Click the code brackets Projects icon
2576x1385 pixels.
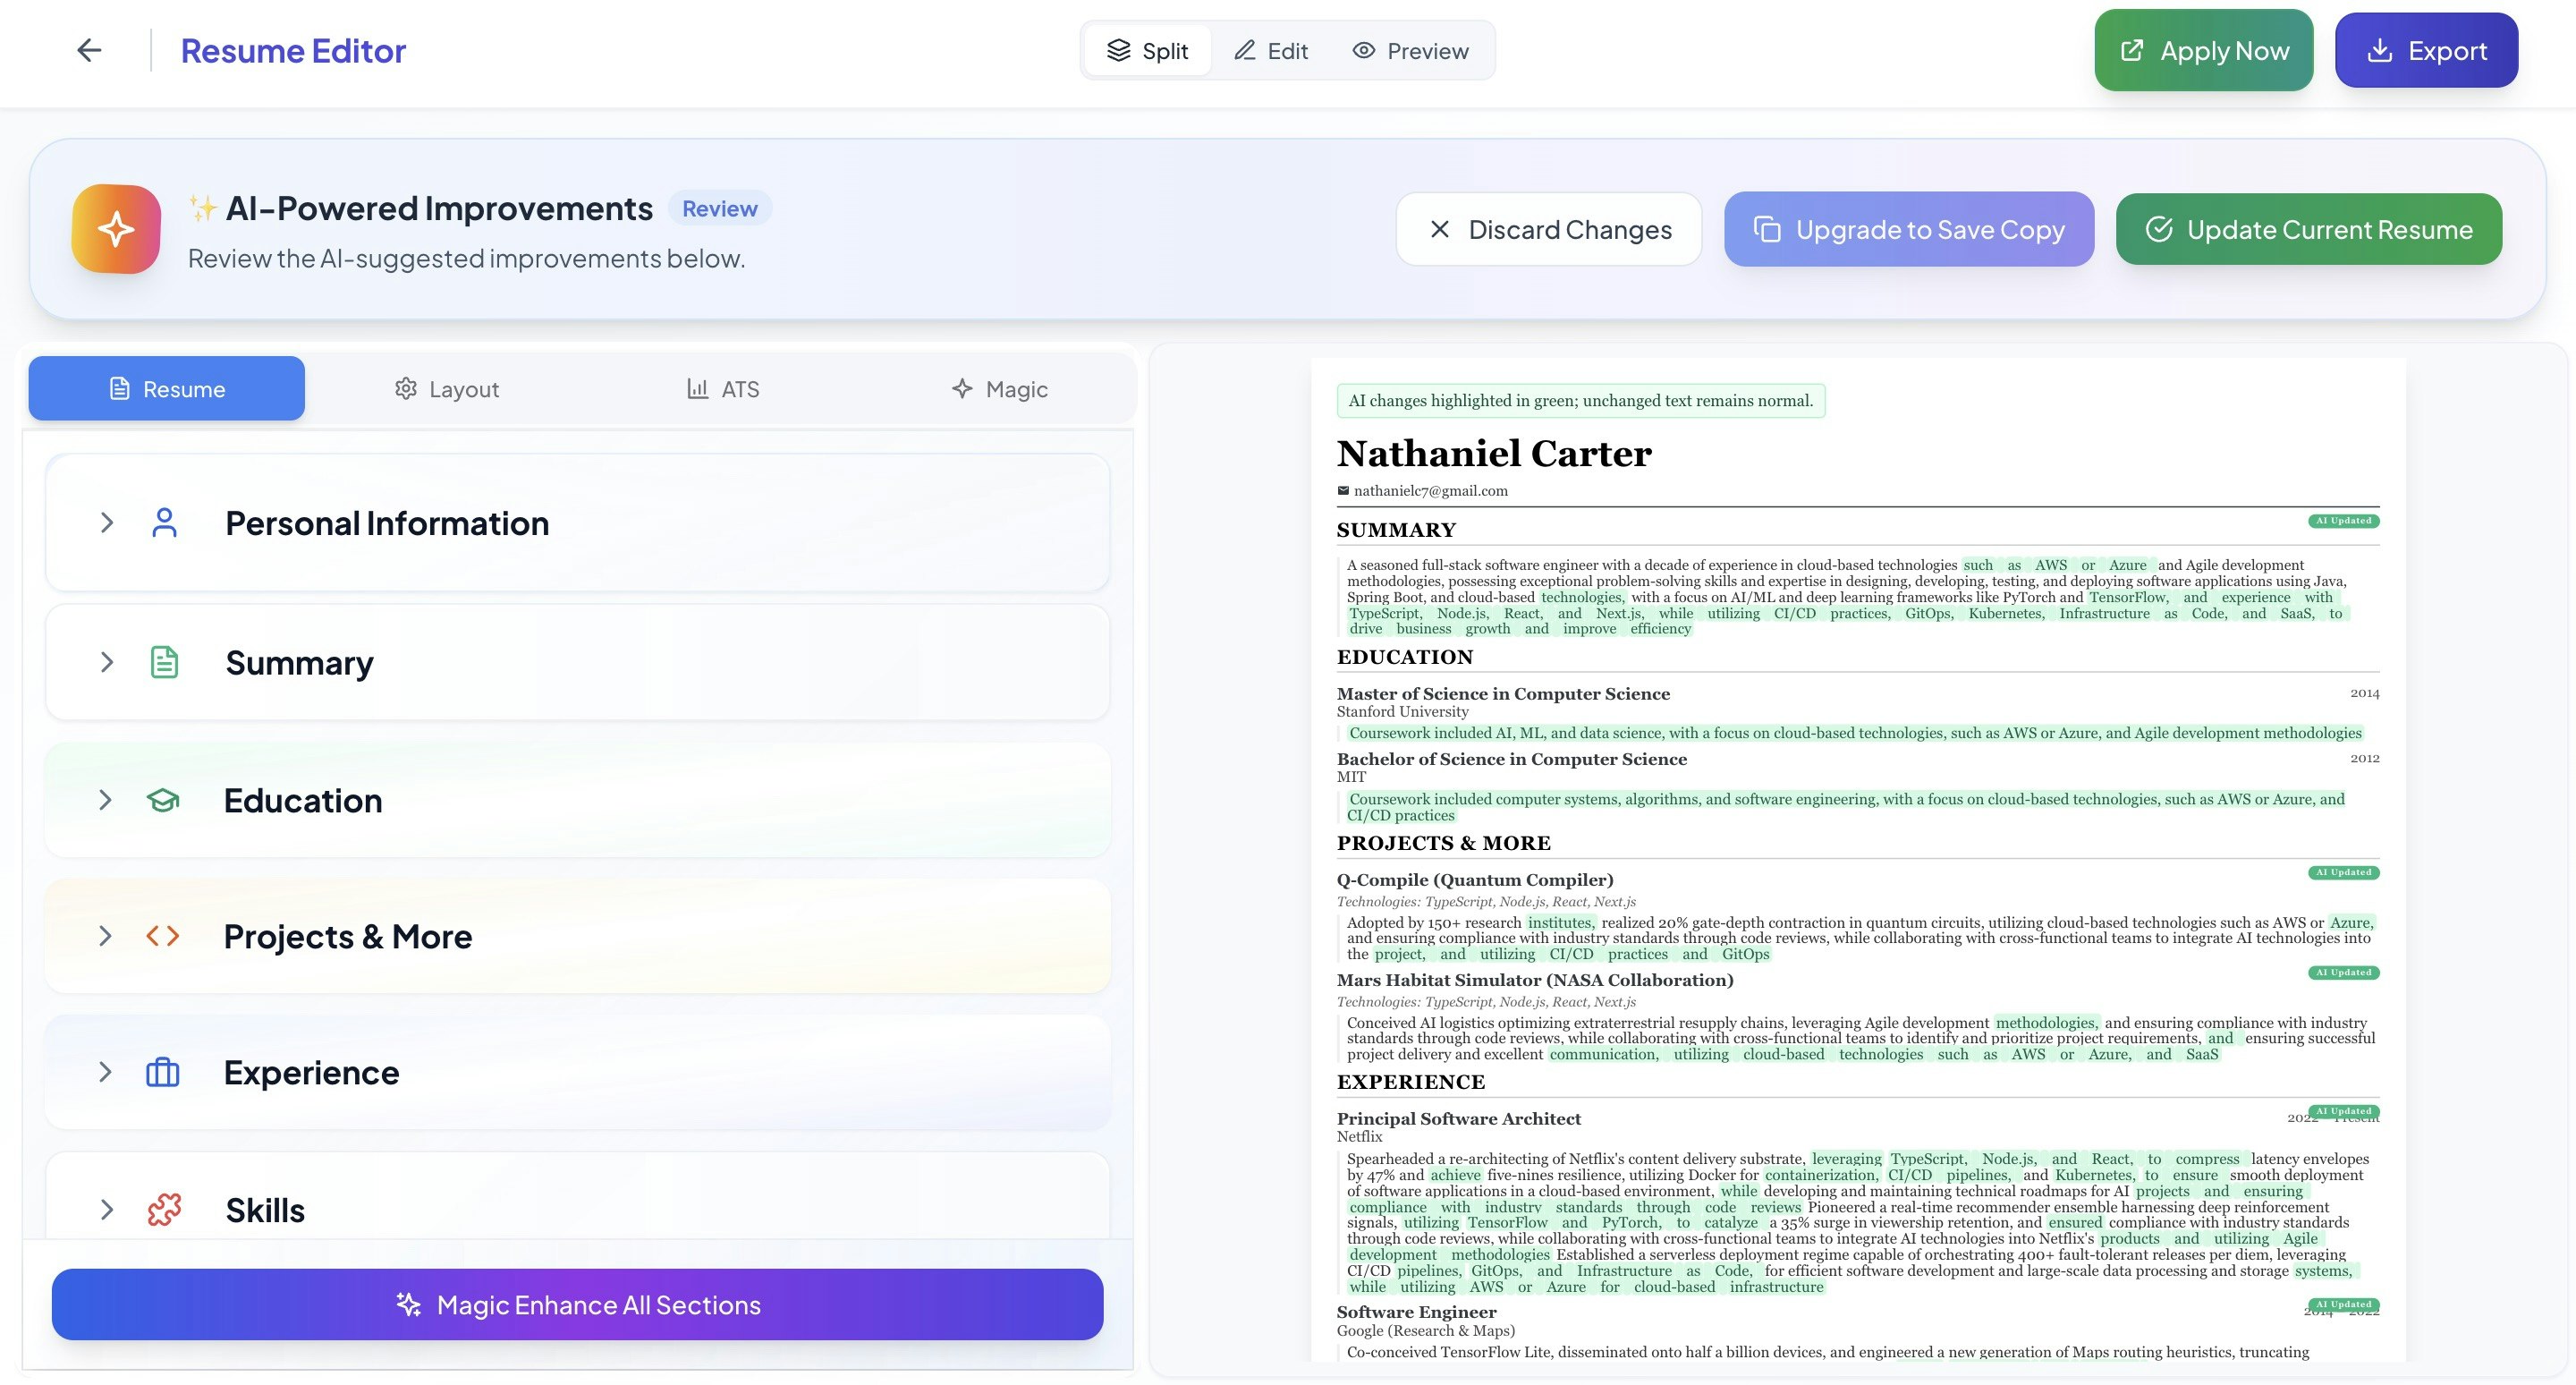[163, 936]
